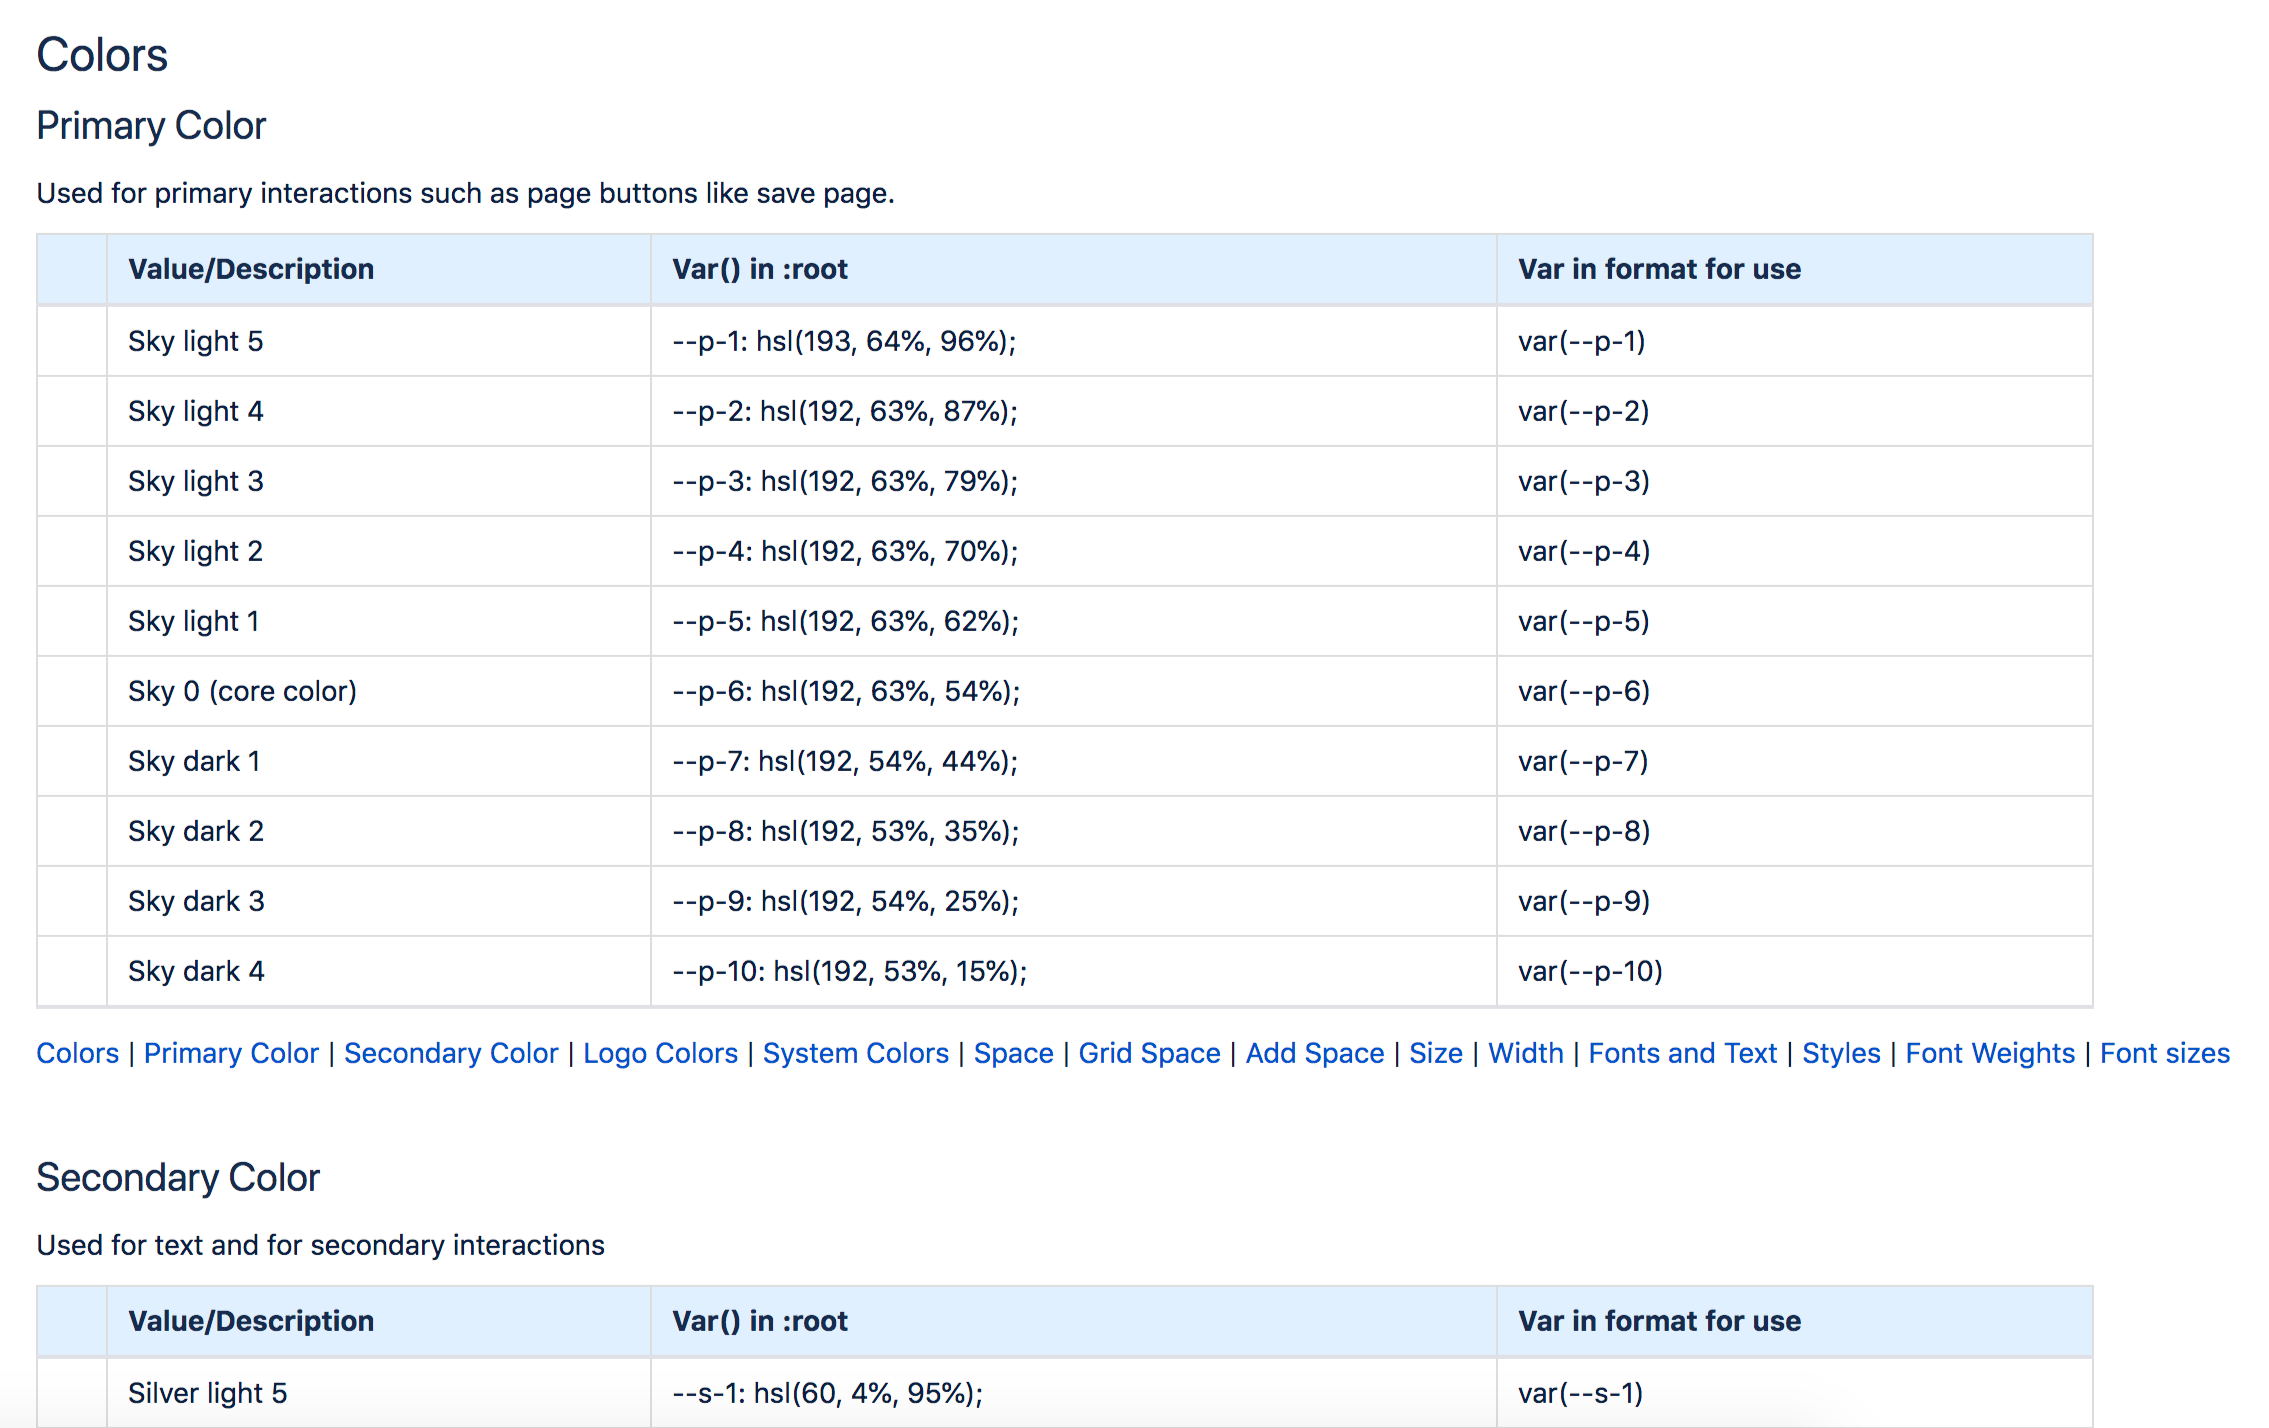Navigate to the System Colors link
The width and height of the screenshot is (2269, 1428).
[x=855, y=1053]
